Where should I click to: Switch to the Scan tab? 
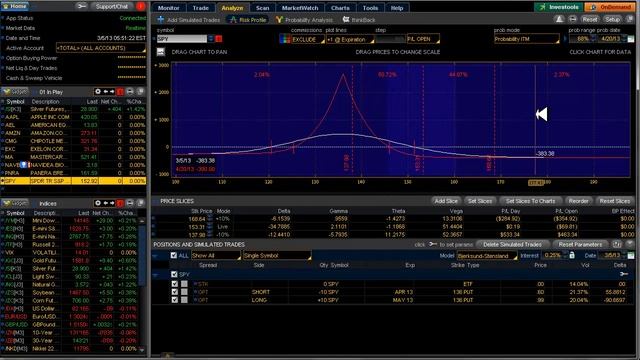(x=262, y=8)
